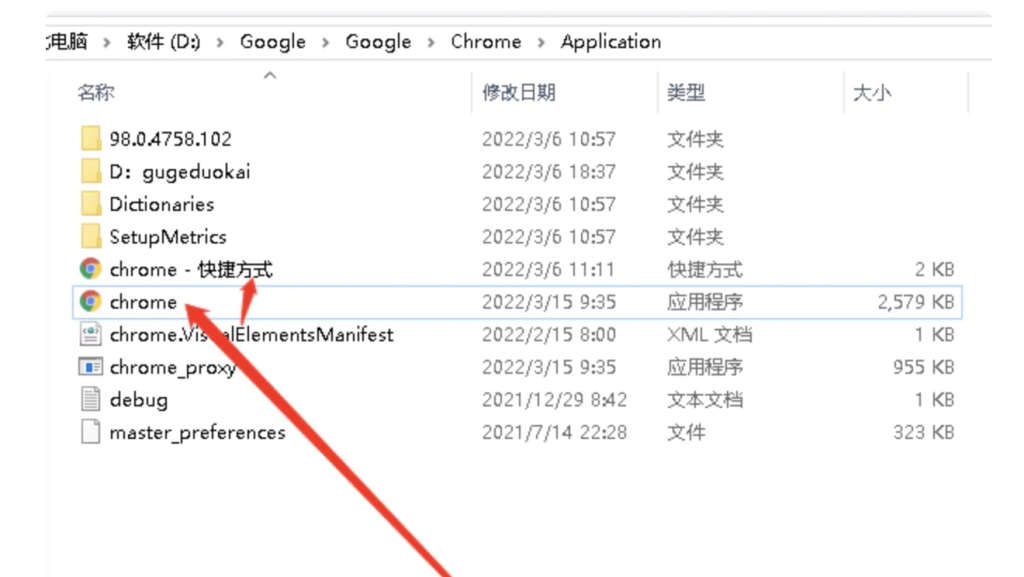Screen dimensions: 1024x577
Task: Sort by the 修改日期 column header
Action: pos(519,93)
